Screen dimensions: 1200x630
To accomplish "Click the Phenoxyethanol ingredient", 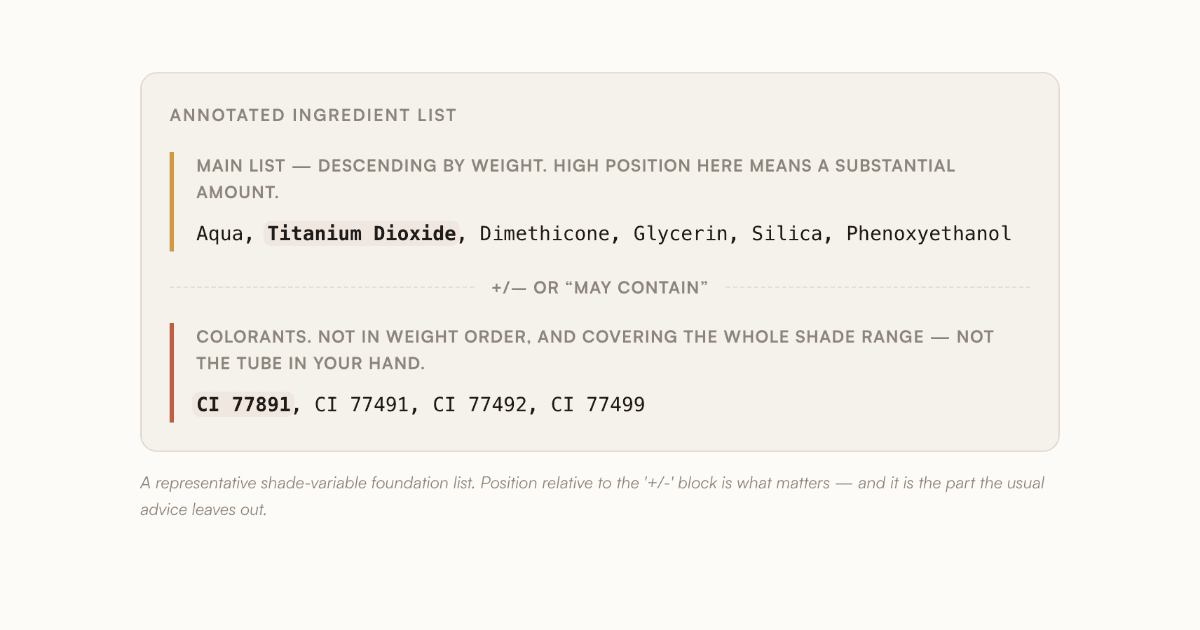I will tap(929, 234).
